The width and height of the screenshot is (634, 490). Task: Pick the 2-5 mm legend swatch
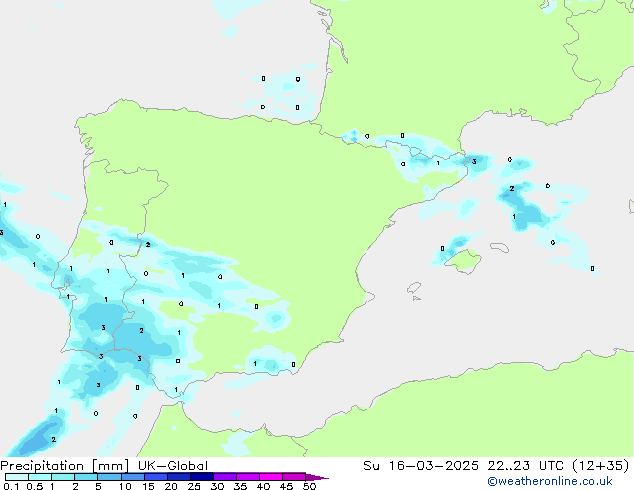pos(86,477)
